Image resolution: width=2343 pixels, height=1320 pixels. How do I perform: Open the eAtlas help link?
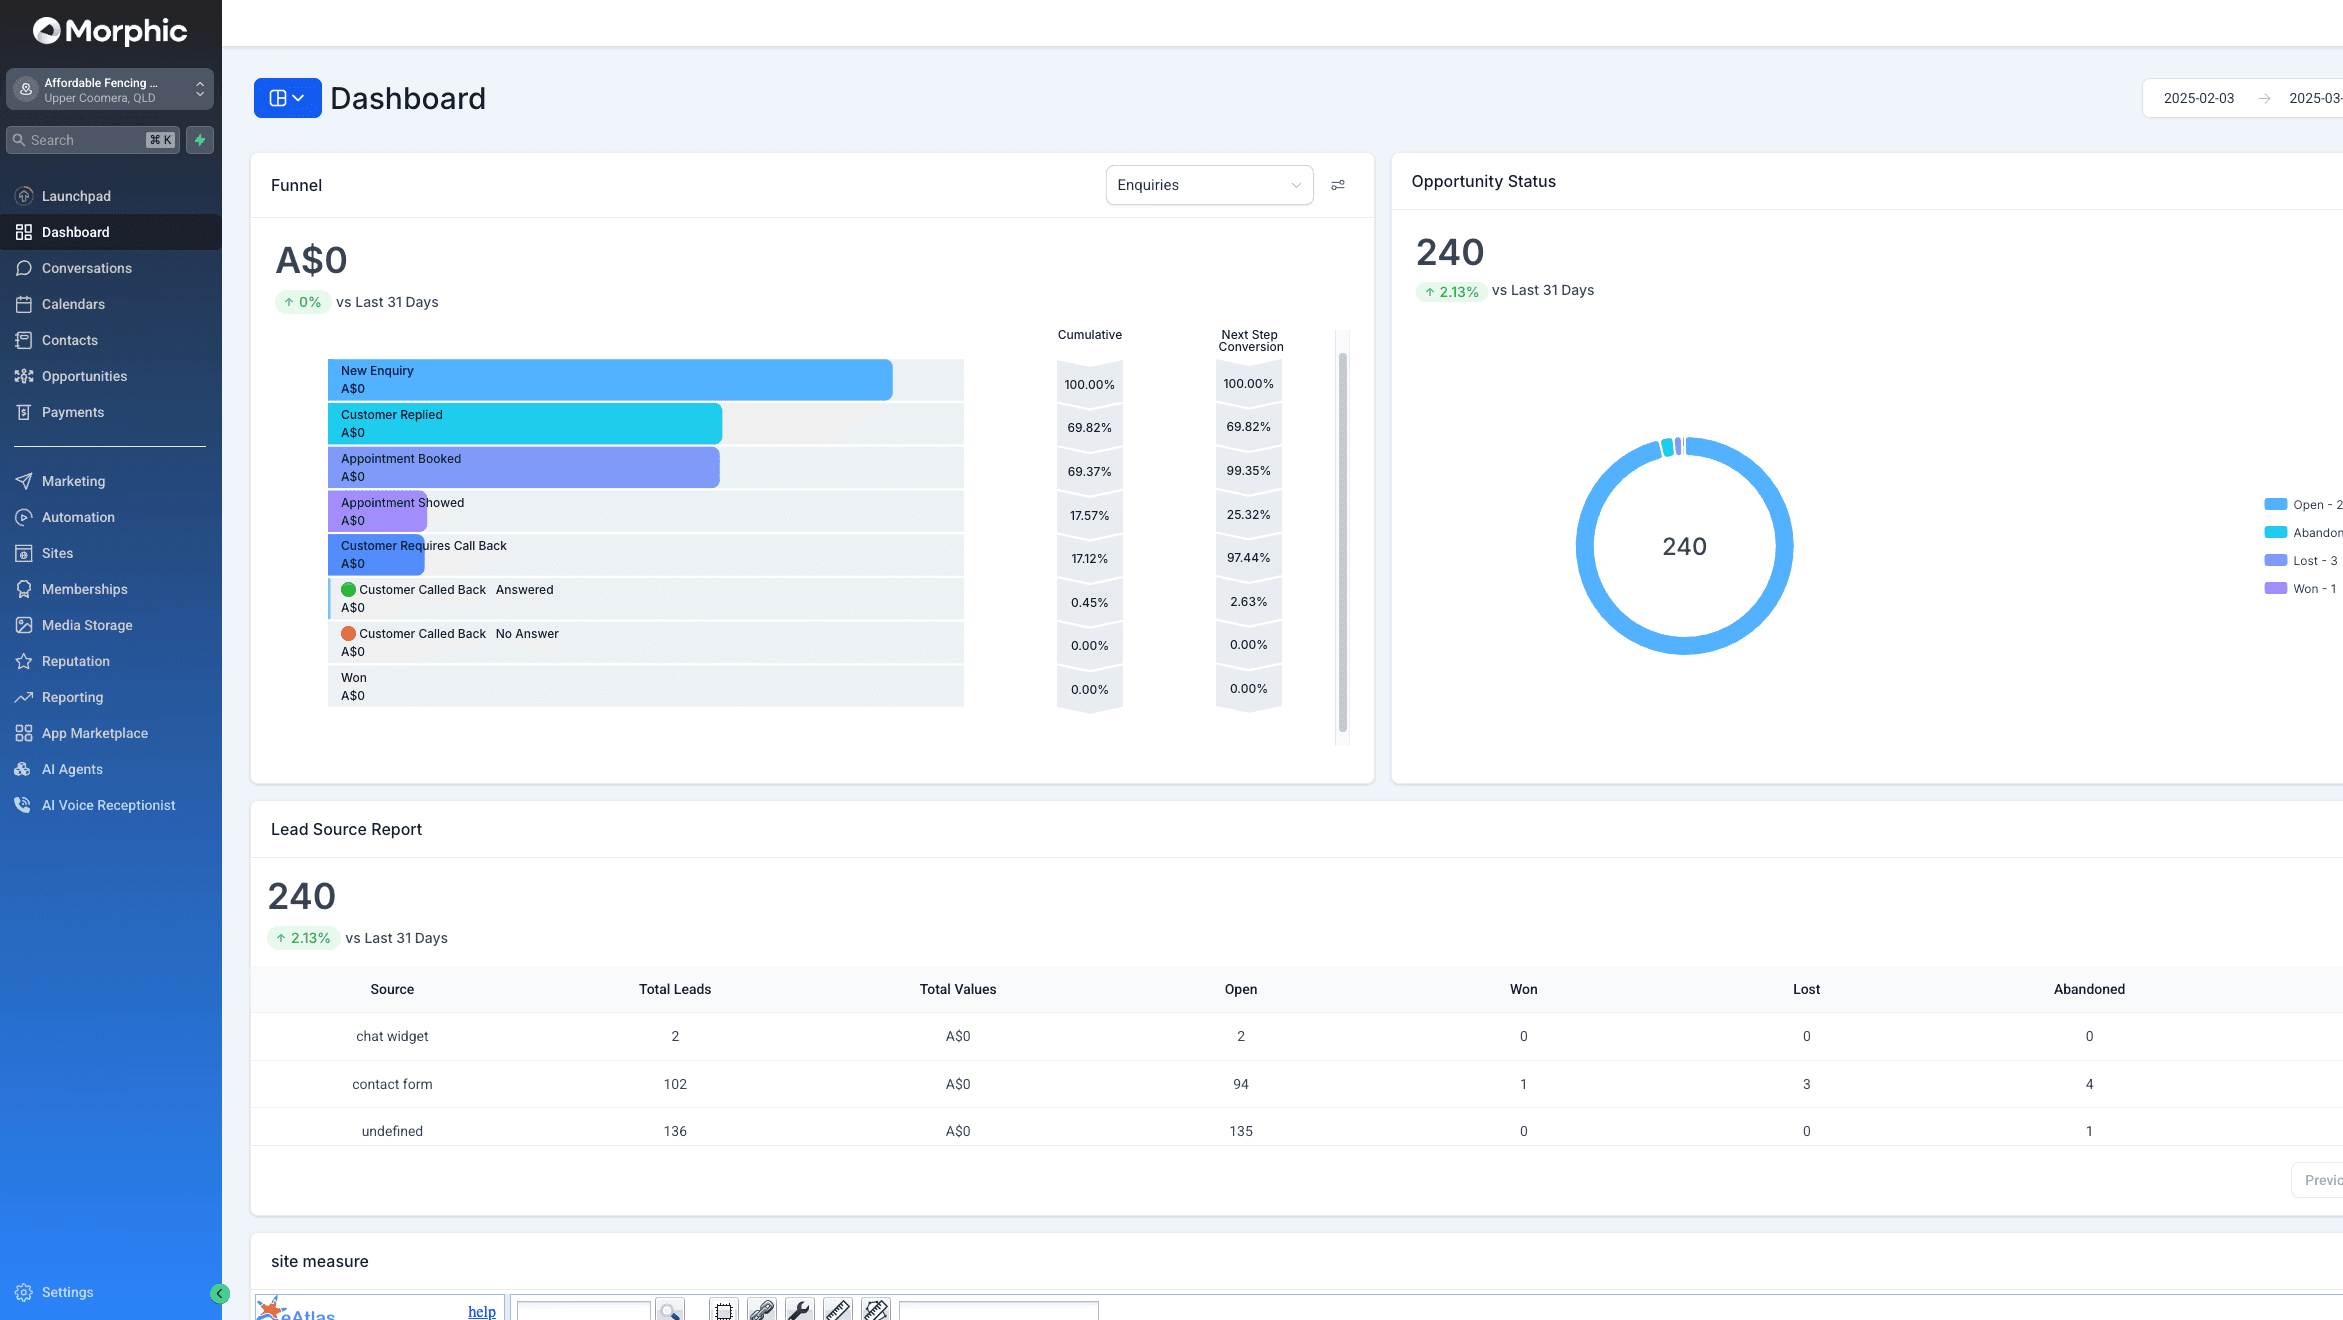coord(482,1311)
